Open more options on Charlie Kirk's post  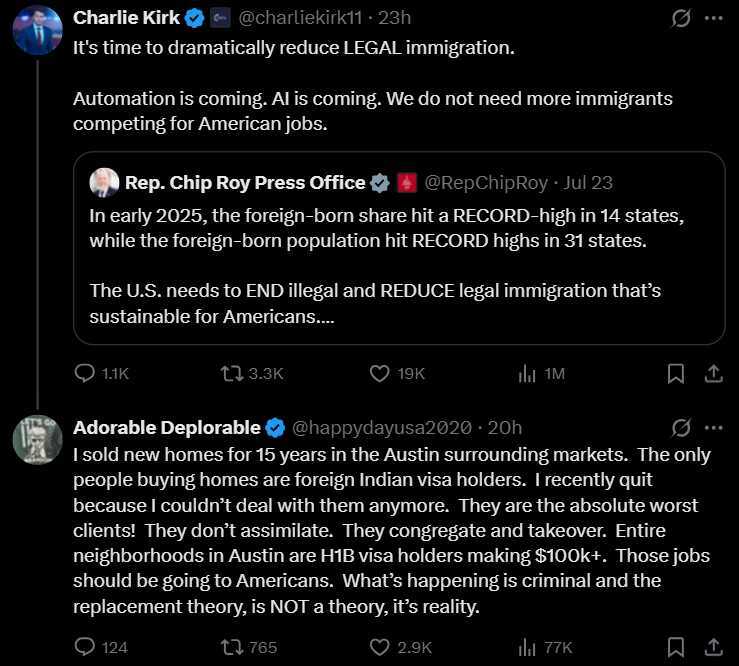tap(714, 18)
